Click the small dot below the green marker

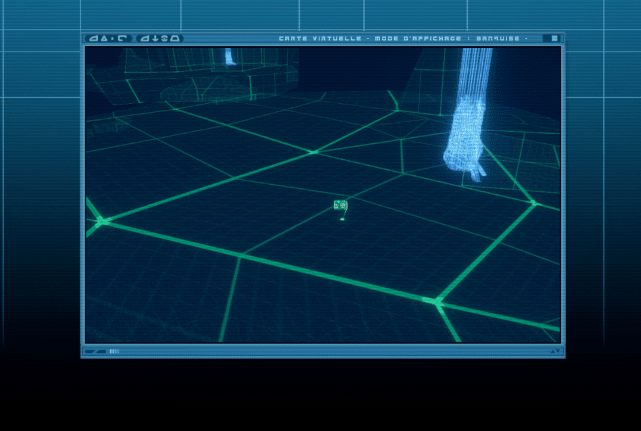coord(341,219)
